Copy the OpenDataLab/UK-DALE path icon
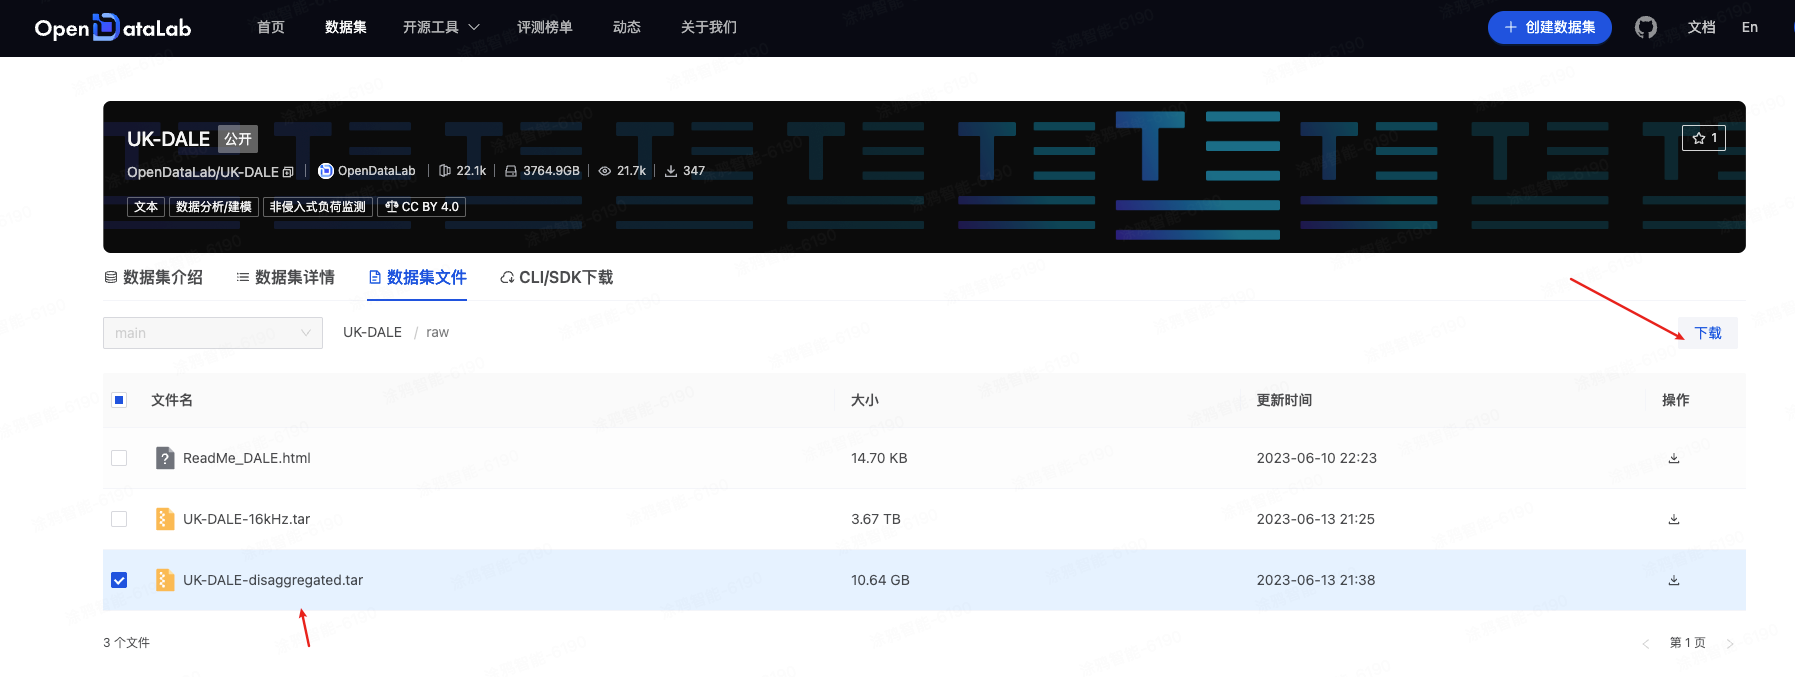Screen dimensions: 1795x677 coord(288,172)
